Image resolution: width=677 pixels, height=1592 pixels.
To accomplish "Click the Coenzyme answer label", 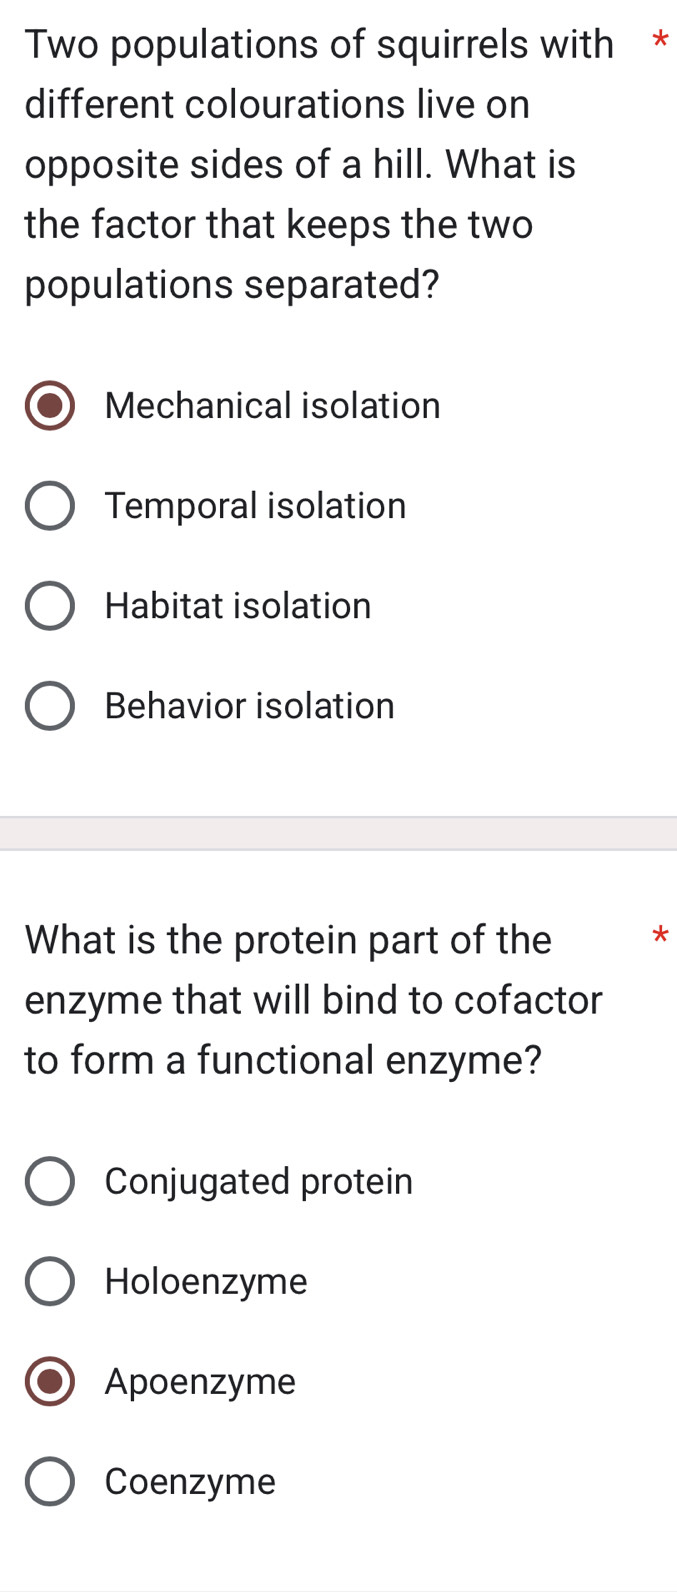I will coord(189,1481).
